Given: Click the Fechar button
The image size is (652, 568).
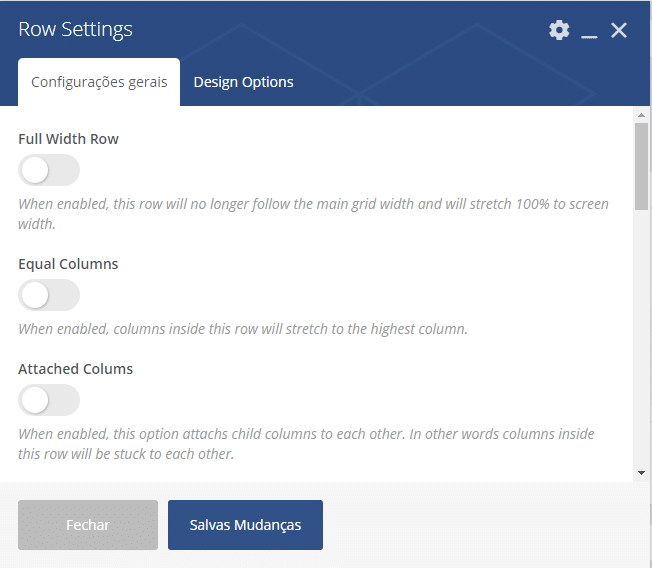Looking at the screenshot, I should coord(88,525).
